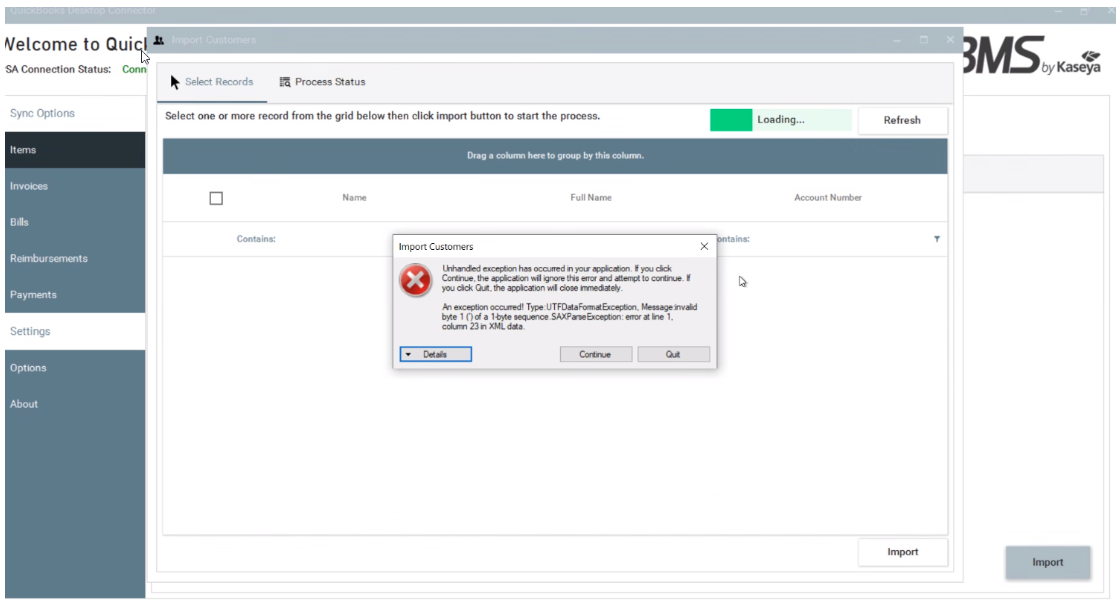Sort by the Account Number column header
This screenshot has height=604, width=1118.
[x=828, y=198]
